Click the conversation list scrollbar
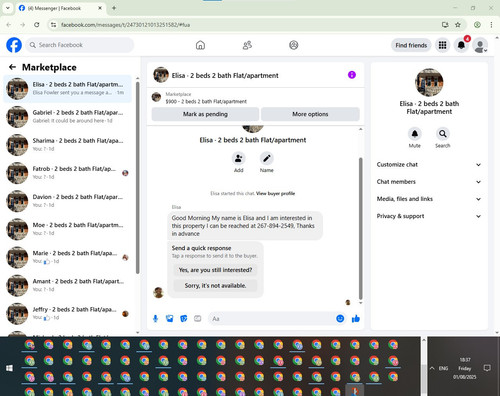This screenshot has width=500, height=396. click(x=137, y=178)
